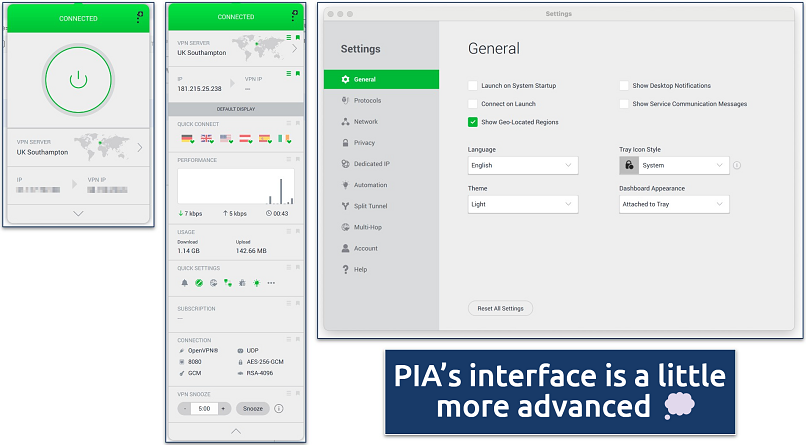Click the drag handle on the VPN Server tile
The image size is (806, 445).
click(289, 38)
